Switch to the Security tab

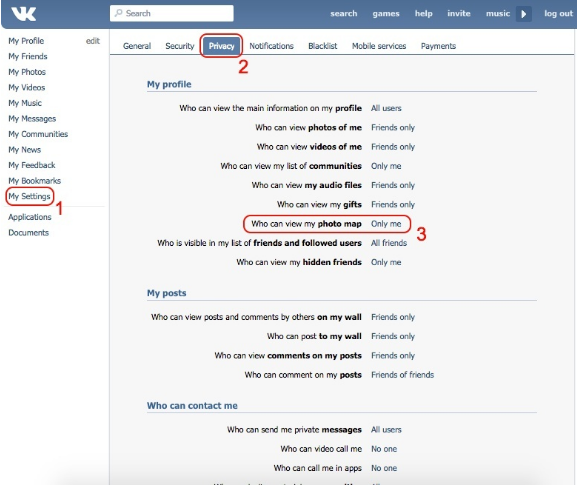[x=180, y=46]
